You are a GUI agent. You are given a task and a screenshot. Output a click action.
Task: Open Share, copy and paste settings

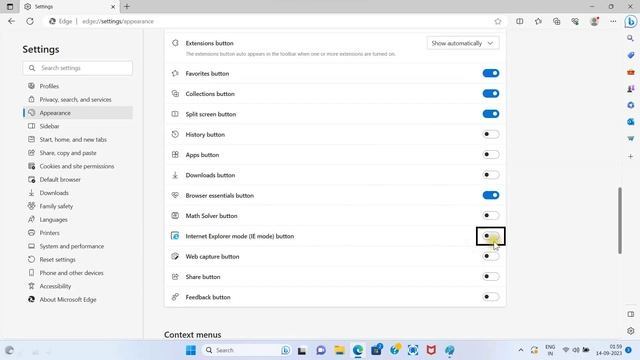coord(78,153)
